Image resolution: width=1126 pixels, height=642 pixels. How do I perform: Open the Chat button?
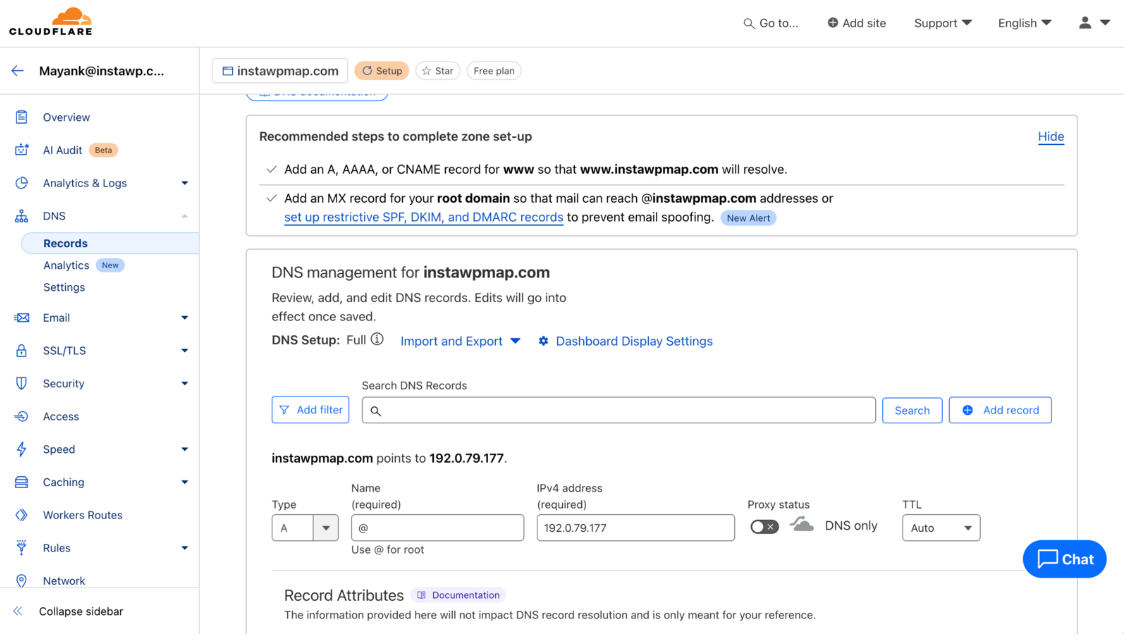pos(1064,559)
